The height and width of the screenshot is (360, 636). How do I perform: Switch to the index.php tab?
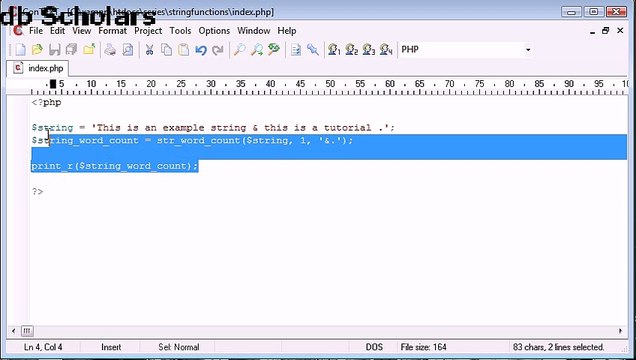pyautogui.click(x=37, y=68)
